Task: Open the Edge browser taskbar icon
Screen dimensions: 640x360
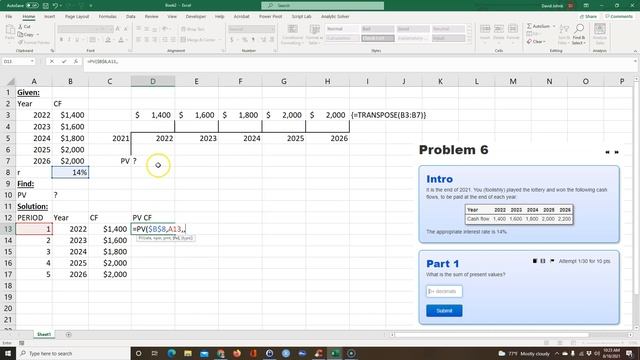Action: (x=171, y=353)
